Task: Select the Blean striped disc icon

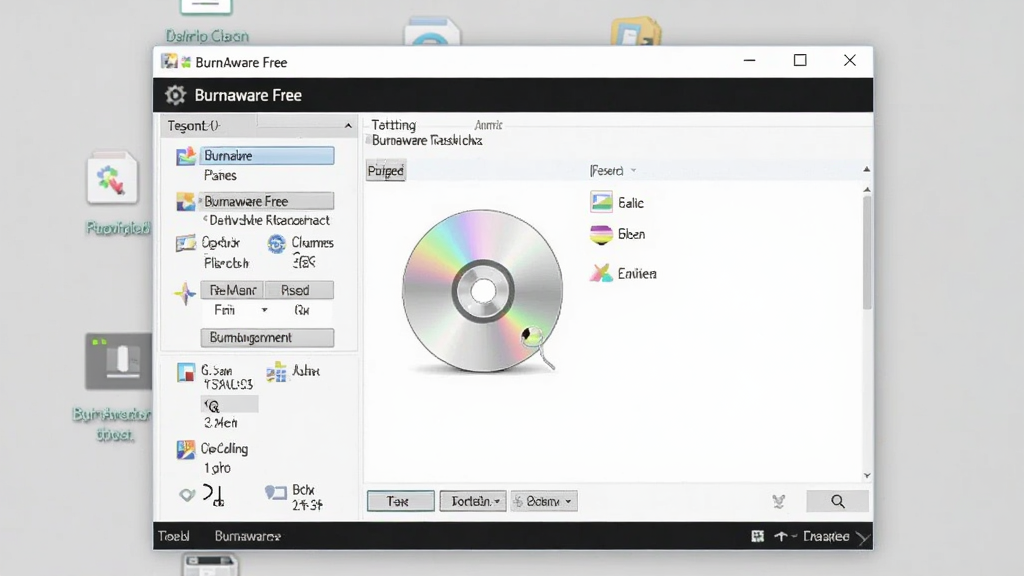Action: (x=601, y=234)
